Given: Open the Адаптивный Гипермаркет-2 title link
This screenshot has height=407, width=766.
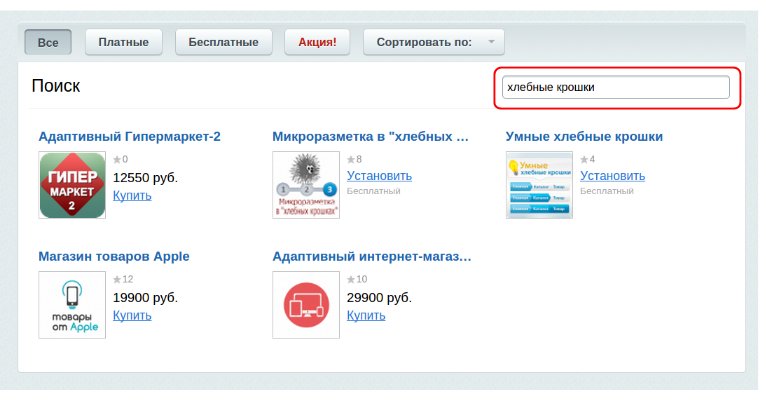Looking at the screenshot, I should coord(129,136).
